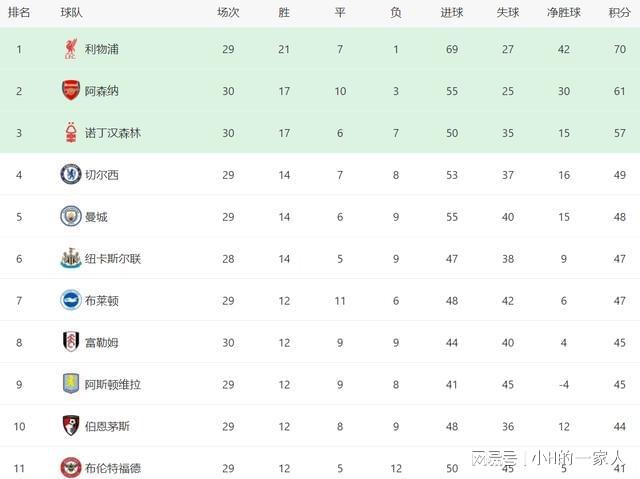This screenshot has width=640, height=479.
Task: Click the 纽卡斯尔联 team name
Action: [113, 259]
